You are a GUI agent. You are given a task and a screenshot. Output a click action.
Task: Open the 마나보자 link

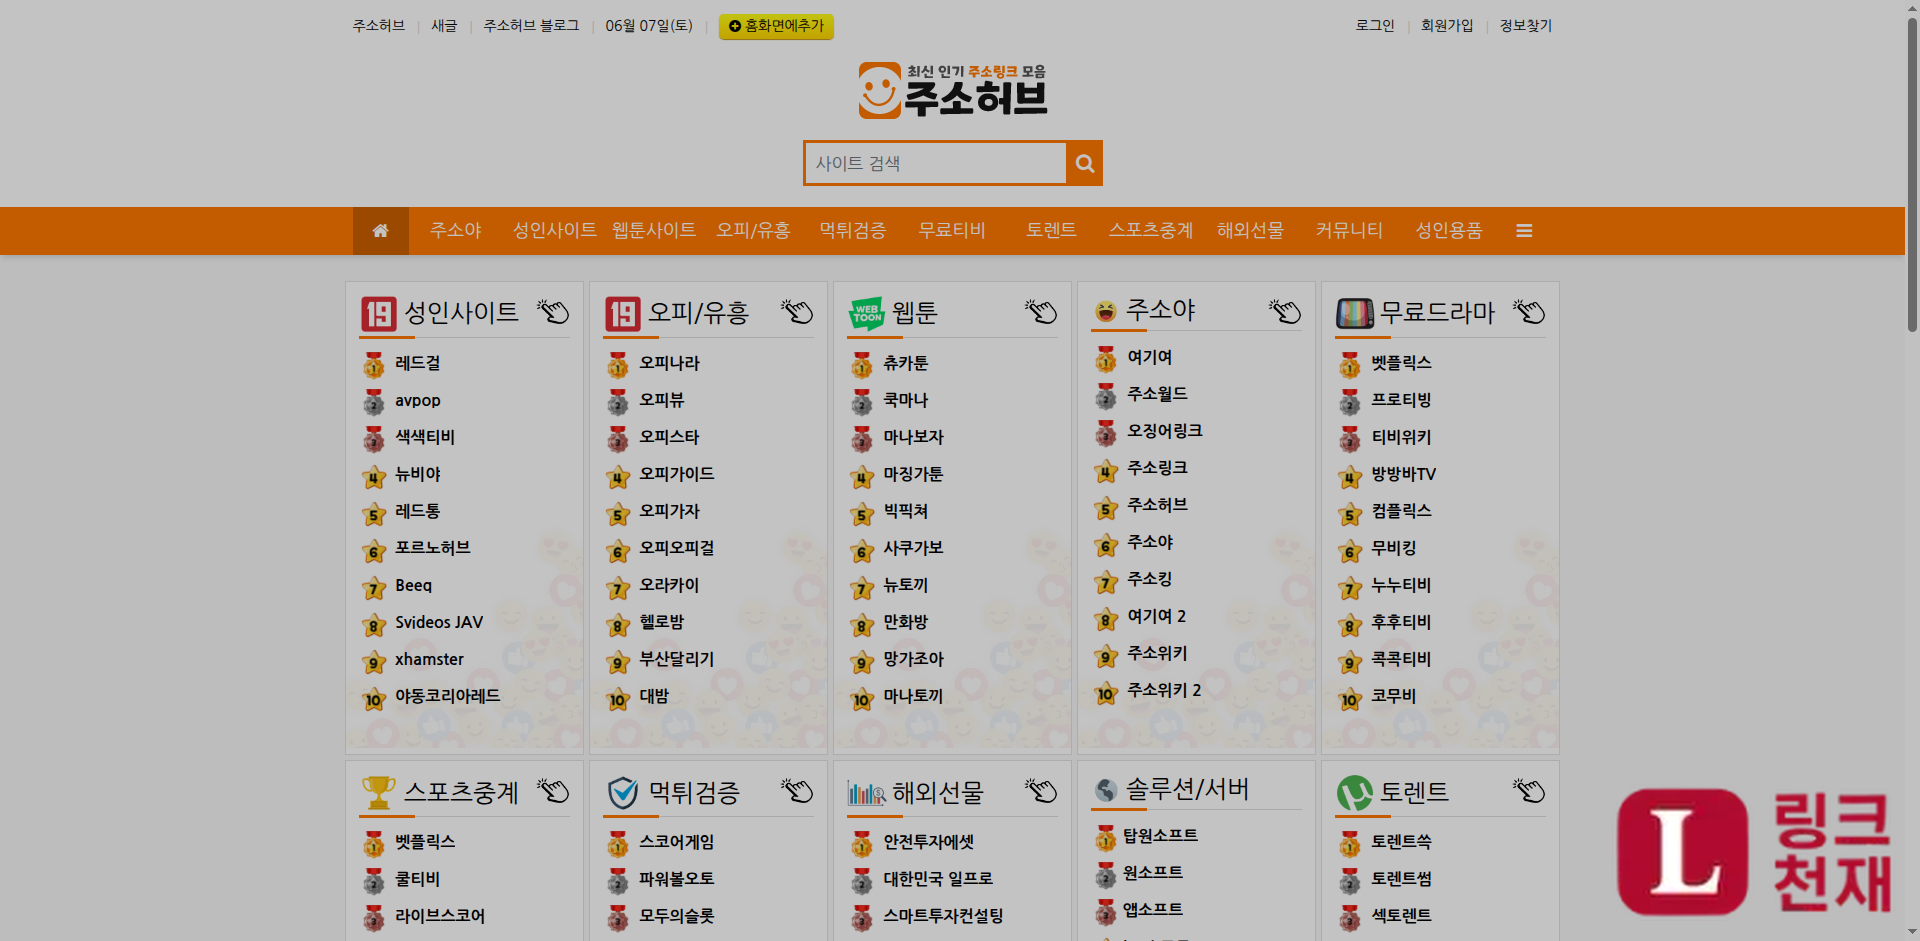point(913,438)
